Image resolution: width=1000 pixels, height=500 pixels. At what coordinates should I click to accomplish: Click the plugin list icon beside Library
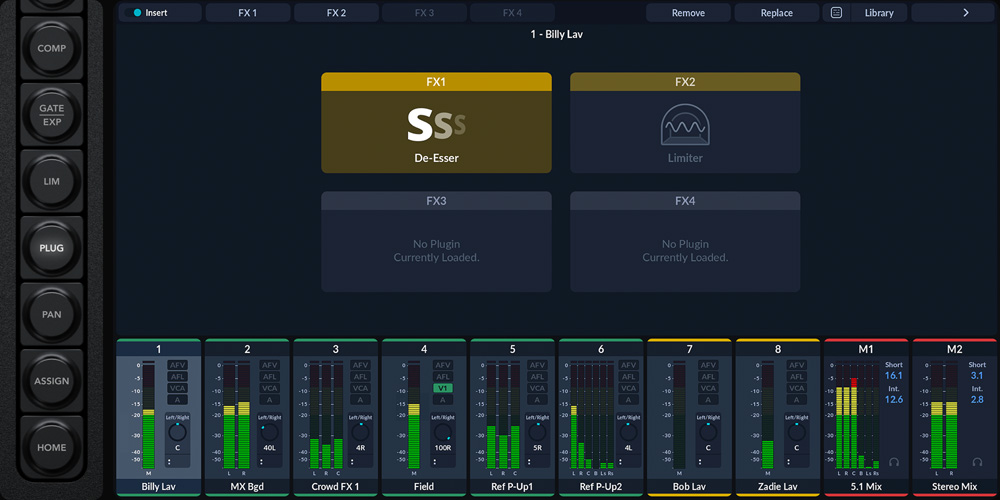point(836,13)
